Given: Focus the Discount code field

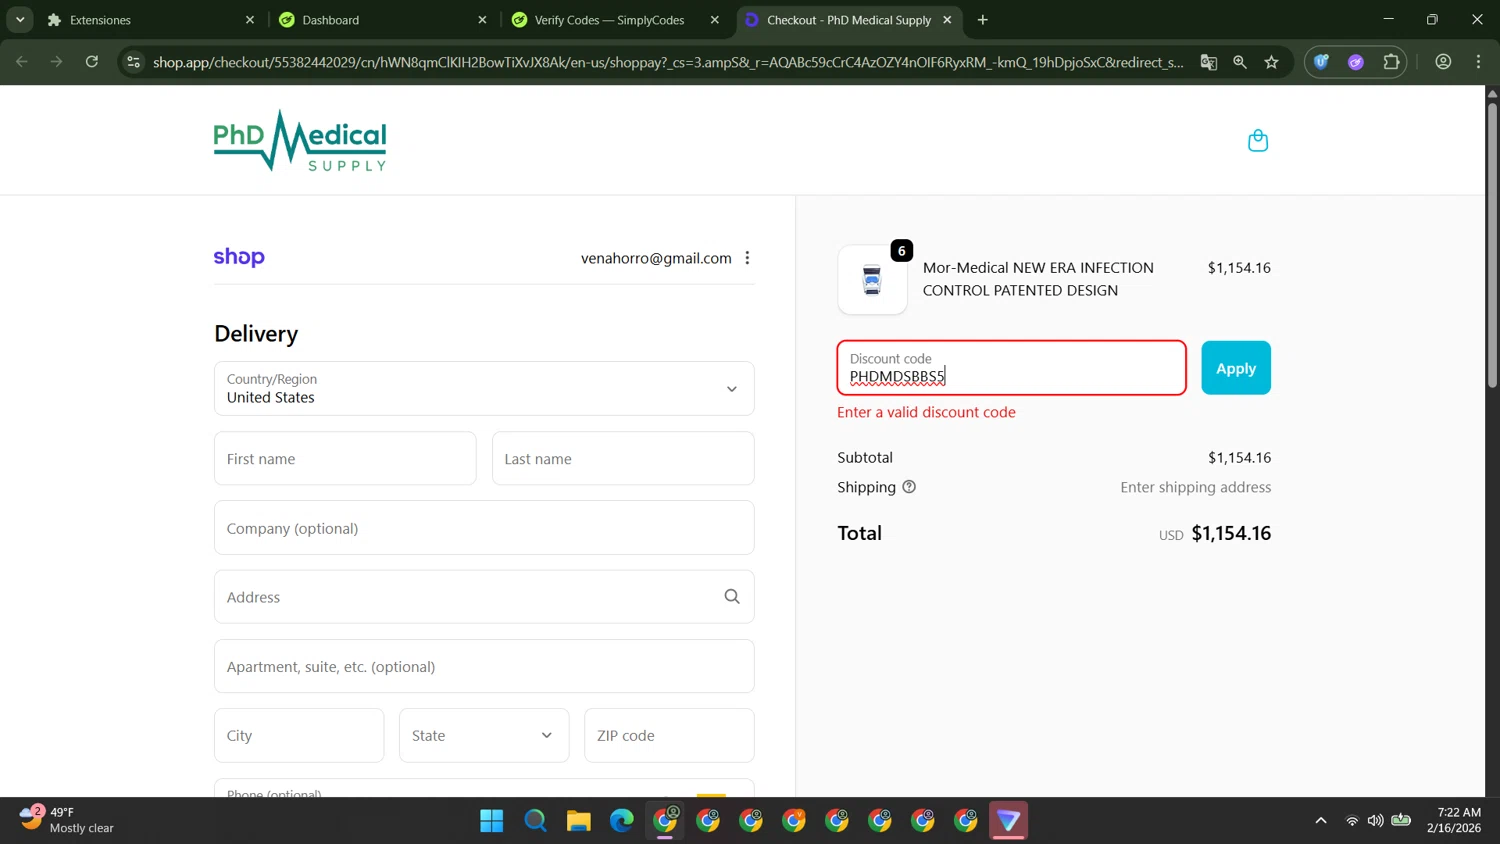Looking at the screenshot, I should pyautogui.click(x=1011, y=368).
